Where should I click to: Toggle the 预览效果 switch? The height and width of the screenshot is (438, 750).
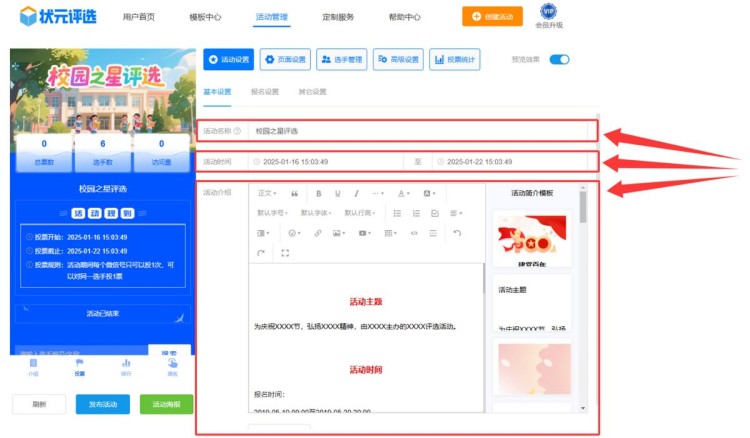(559, 60)
